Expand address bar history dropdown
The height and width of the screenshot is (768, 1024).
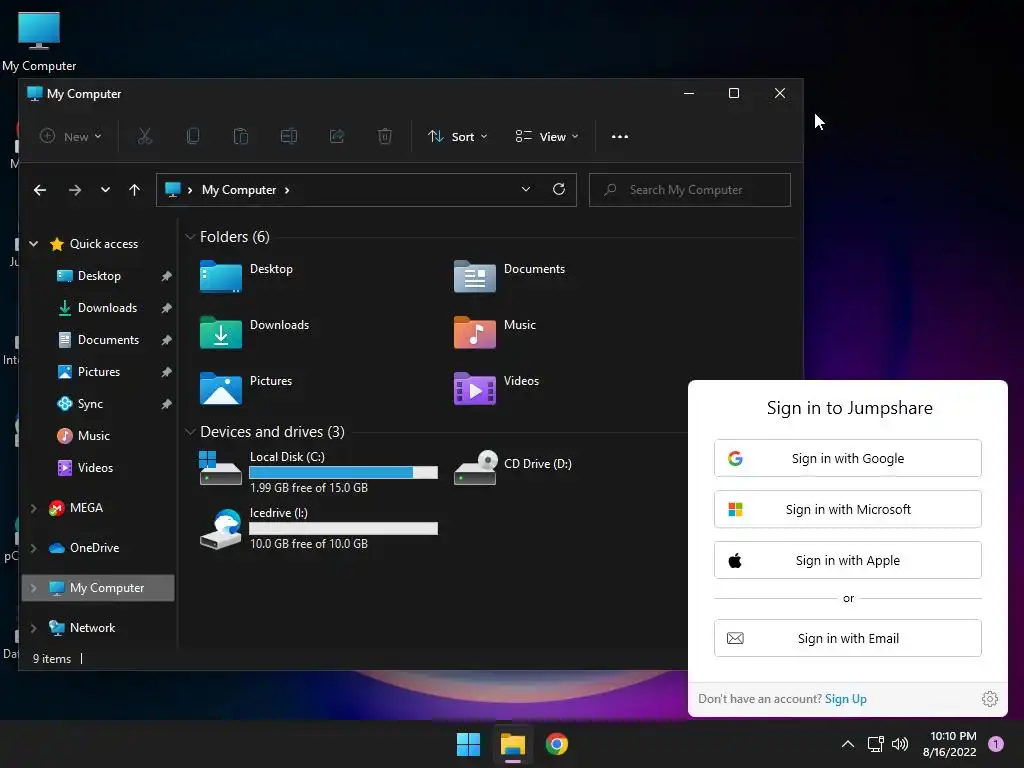[526, 189]
